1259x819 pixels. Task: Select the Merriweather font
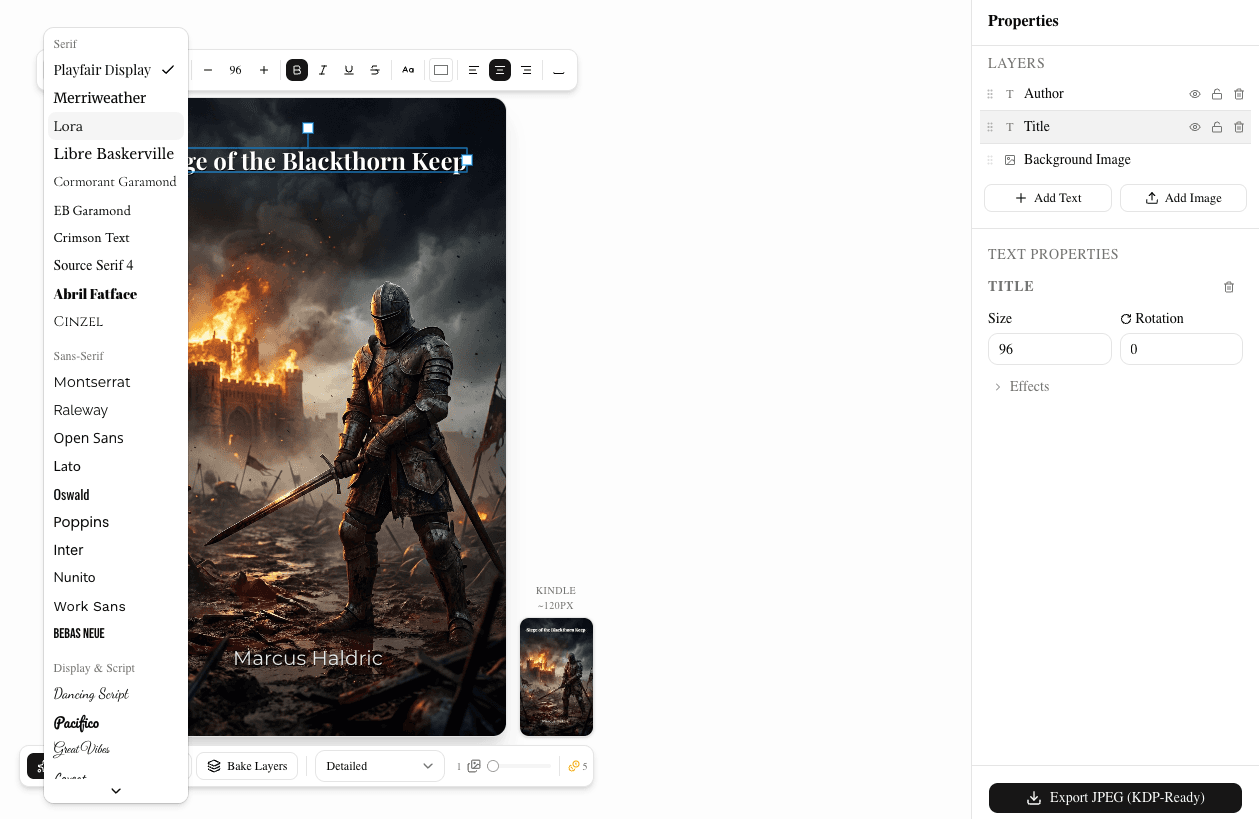pyautogui.click(x=100, y=97)
